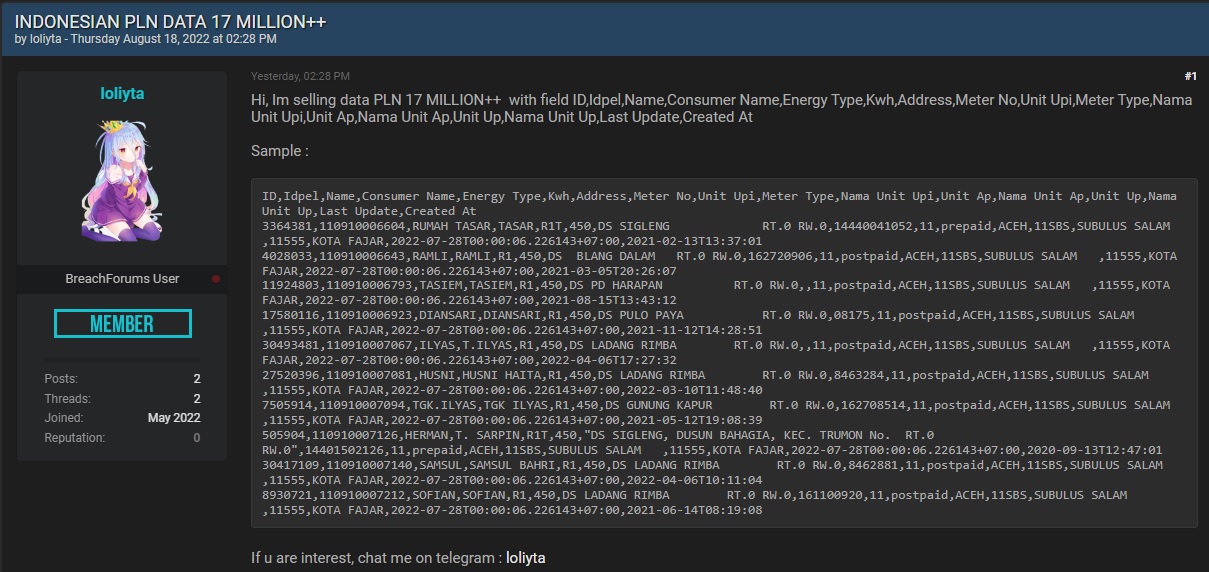The height and width of the screenshot is (572, 1209).
Task: Click the 'Threads:' label
Action: 66,398
